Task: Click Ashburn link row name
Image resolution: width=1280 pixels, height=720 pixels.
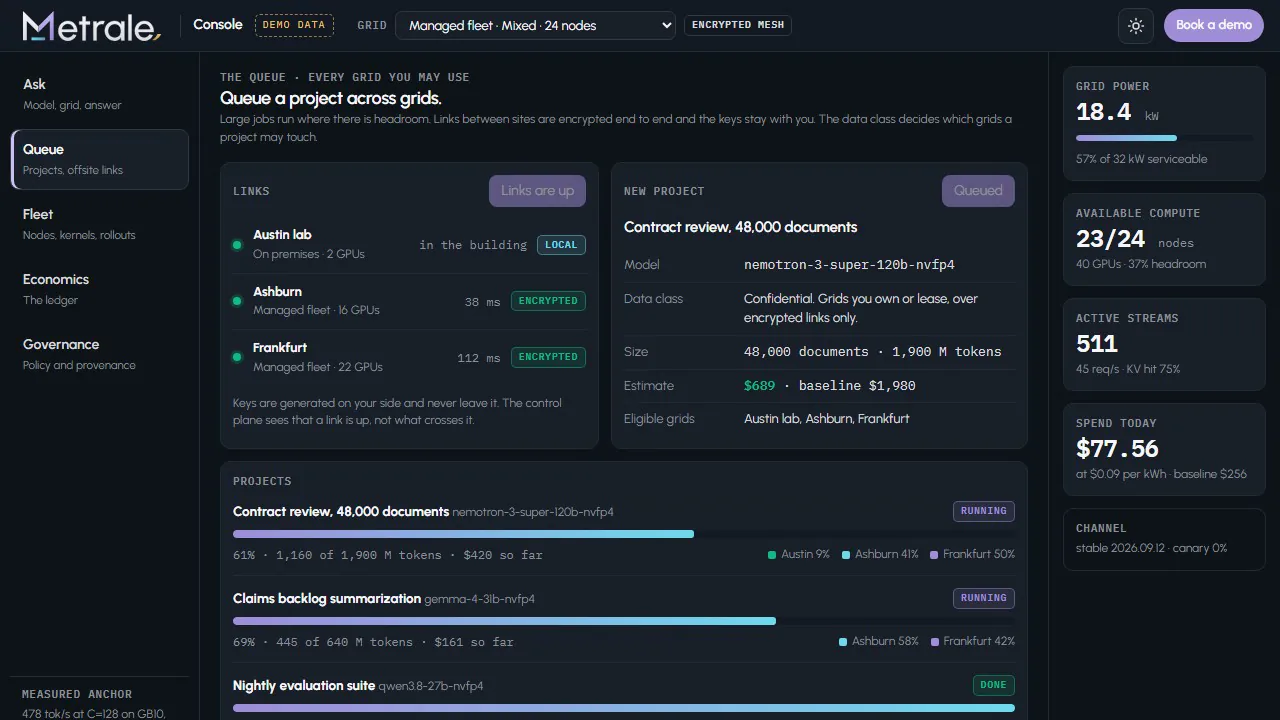Action: click(x=277, y=292)
